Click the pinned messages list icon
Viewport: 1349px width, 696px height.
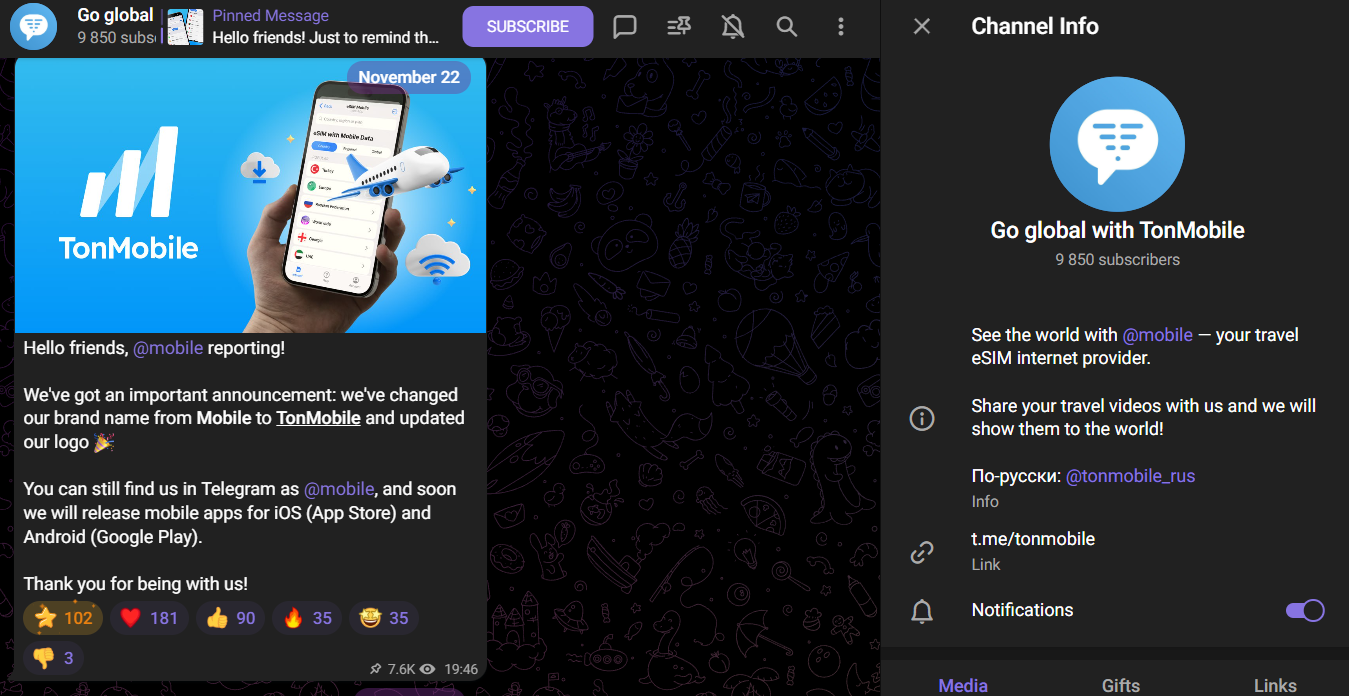(679, 27)
